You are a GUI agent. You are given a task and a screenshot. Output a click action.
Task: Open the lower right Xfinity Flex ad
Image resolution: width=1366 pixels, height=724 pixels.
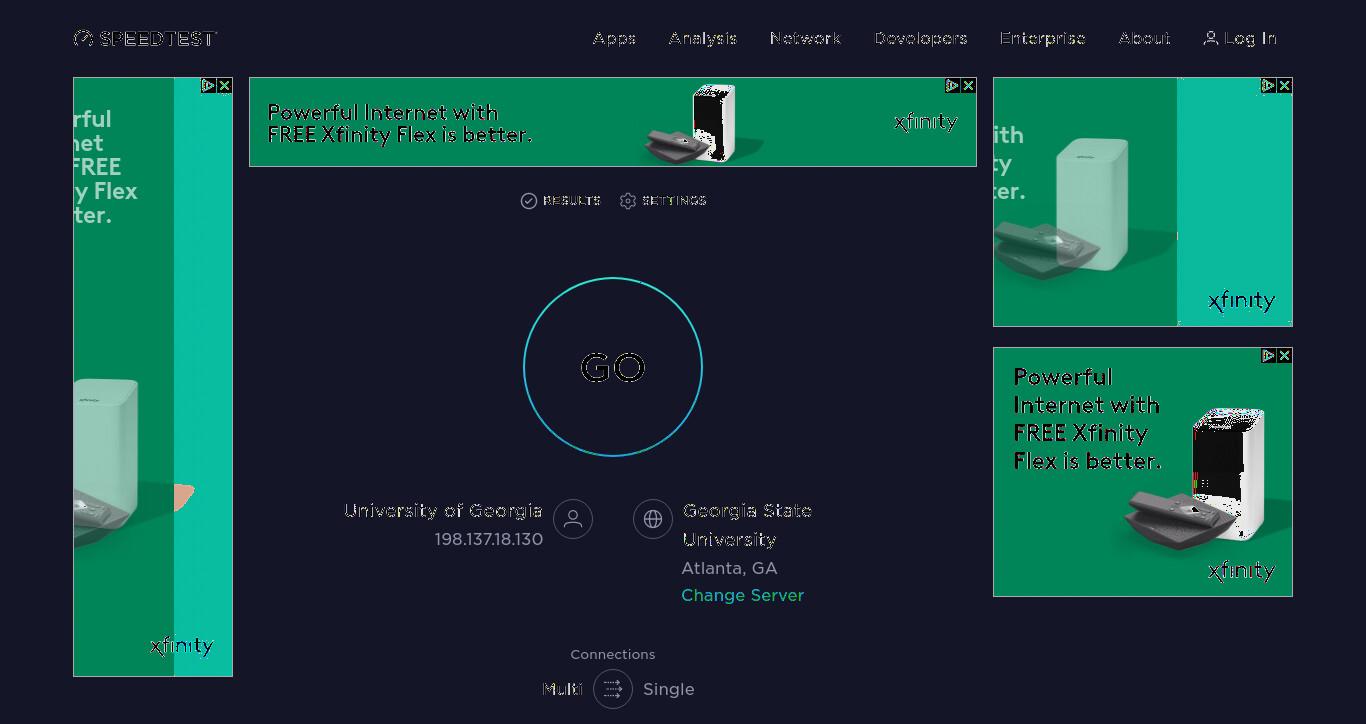click(1143, 472)
